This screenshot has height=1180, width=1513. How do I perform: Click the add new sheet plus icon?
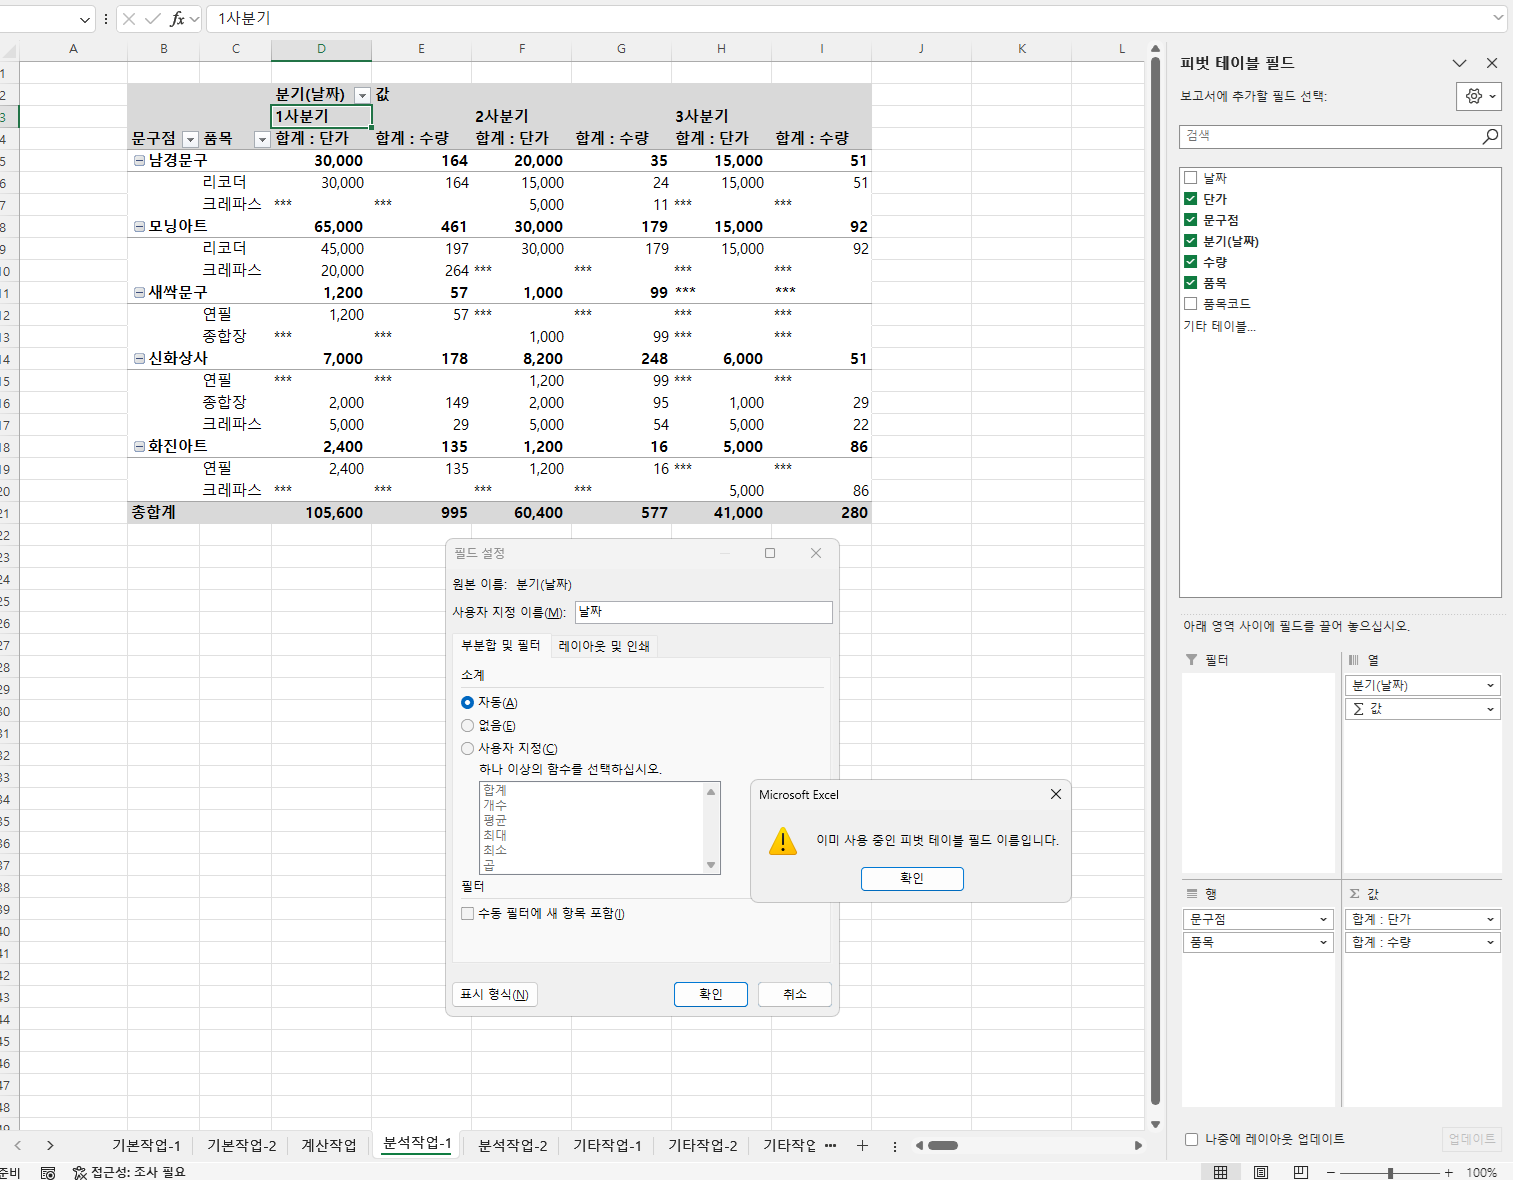point(862,1146)
